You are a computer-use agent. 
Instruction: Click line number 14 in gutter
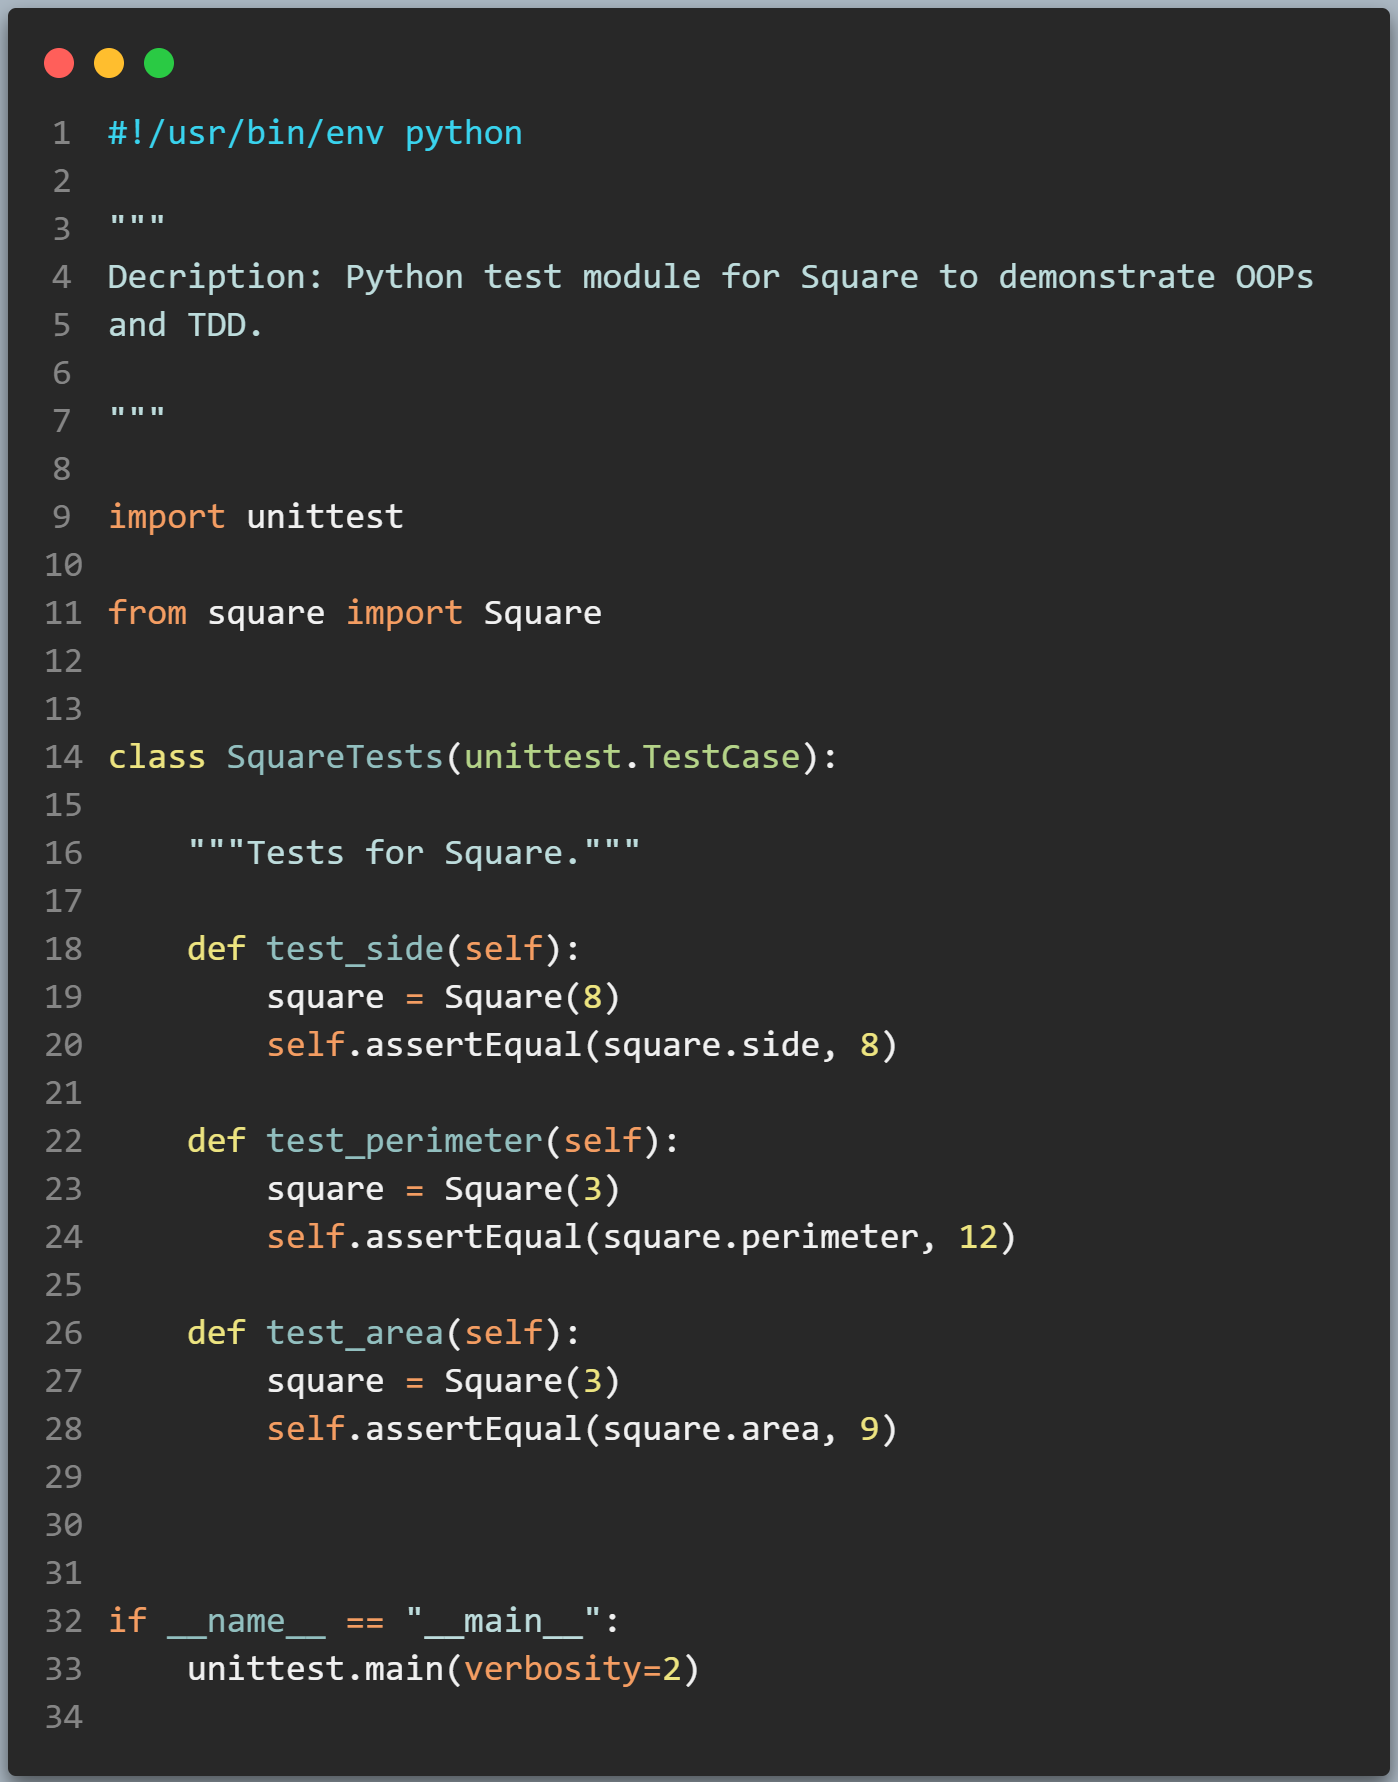pyautogui.click(x=63, y=757)
